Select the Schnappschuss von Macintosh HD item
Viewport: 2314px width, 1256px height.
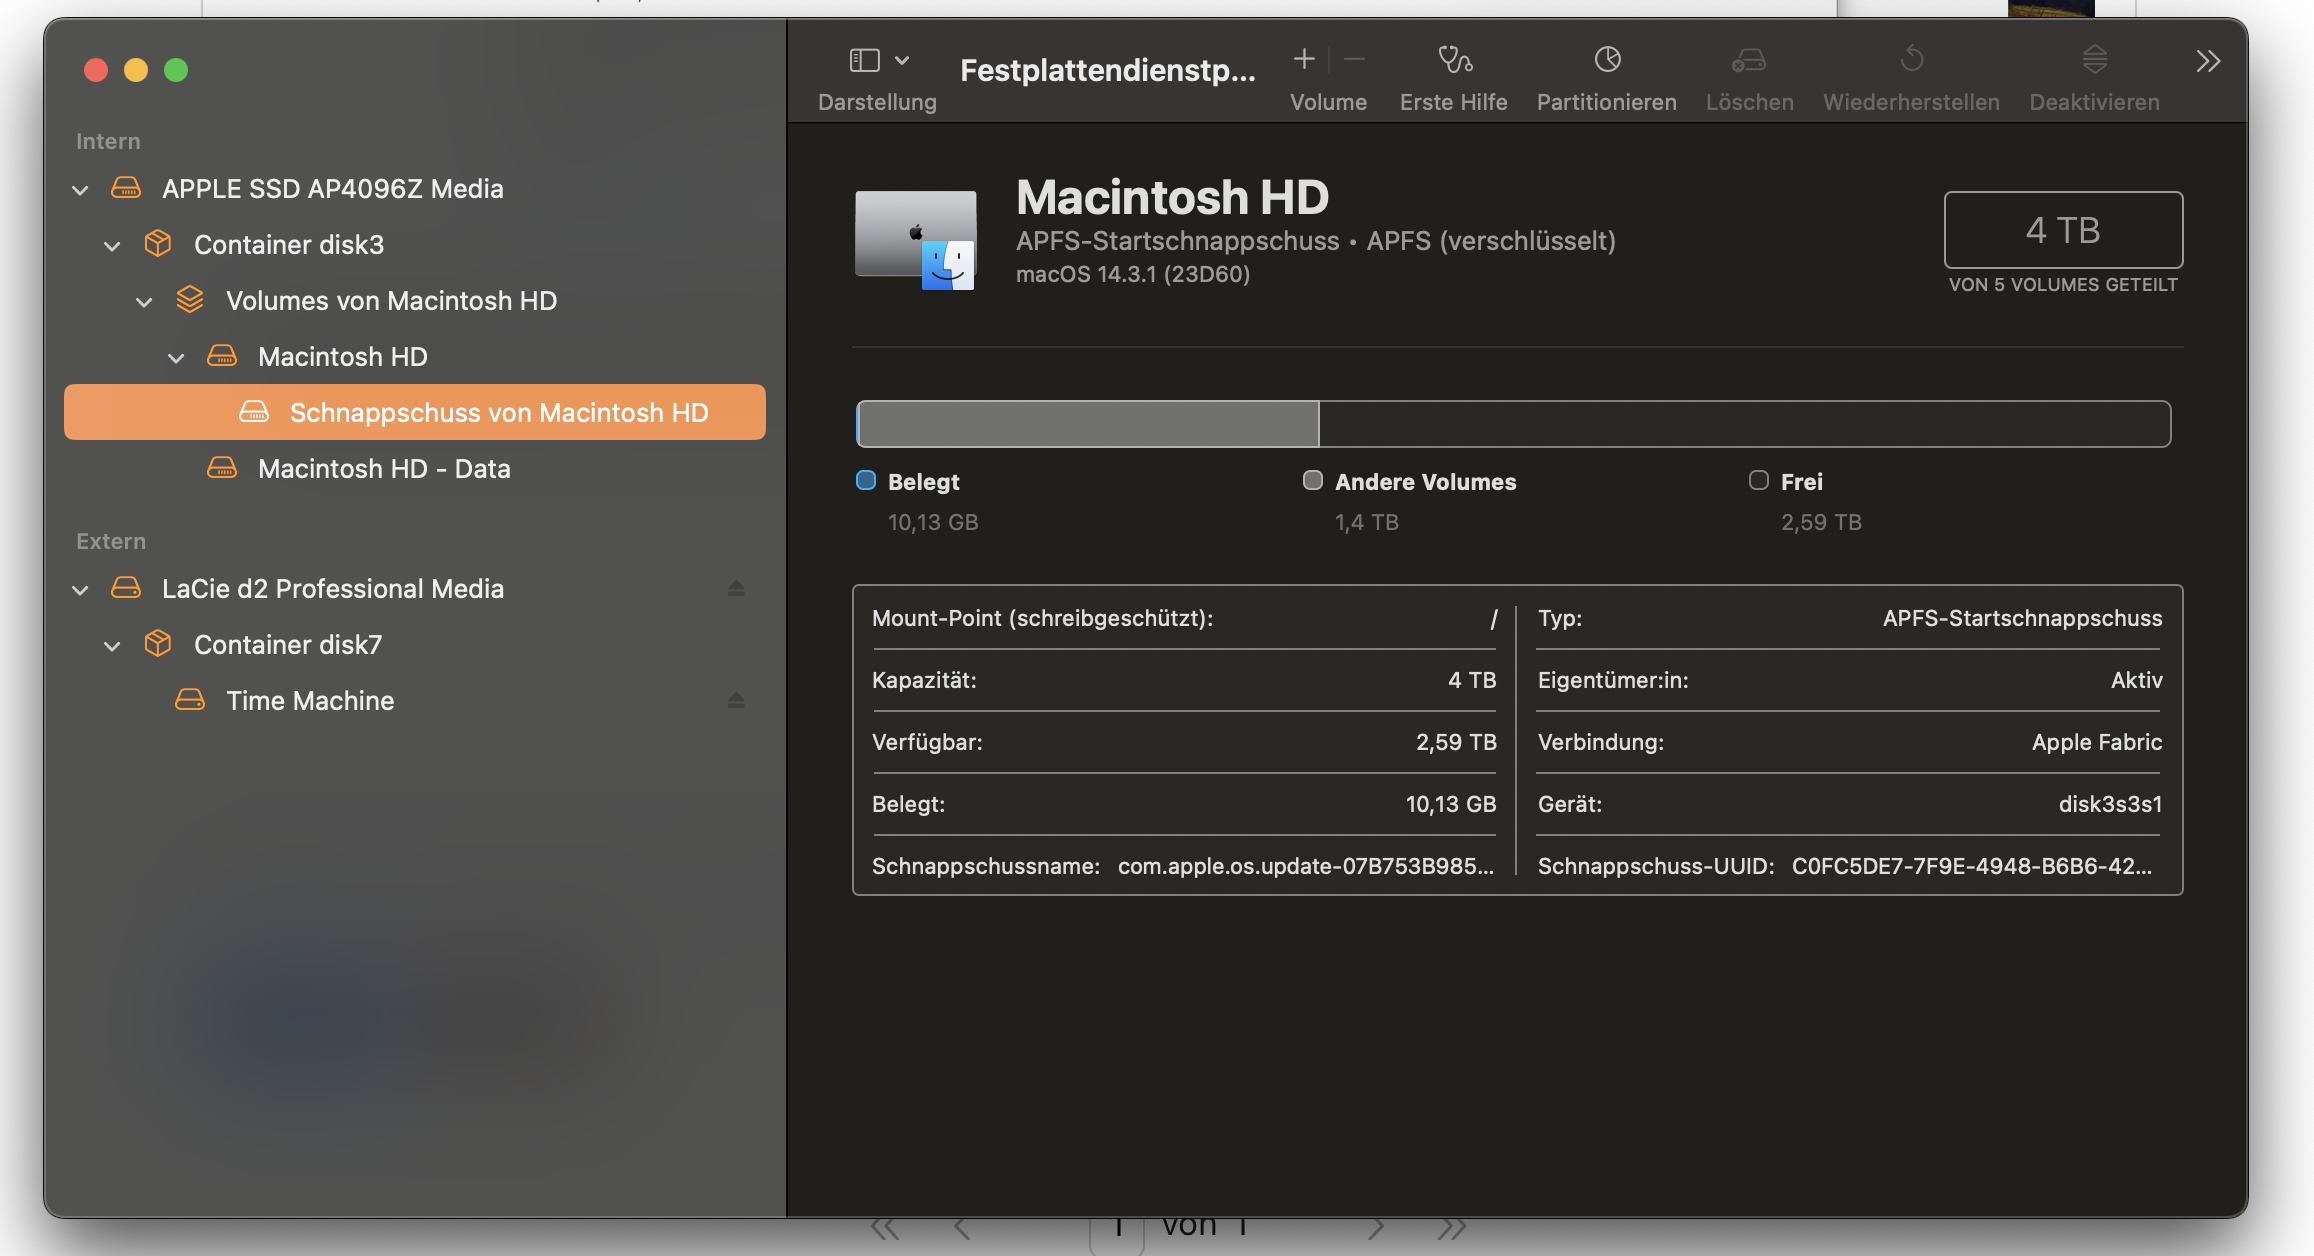[498, 413]
